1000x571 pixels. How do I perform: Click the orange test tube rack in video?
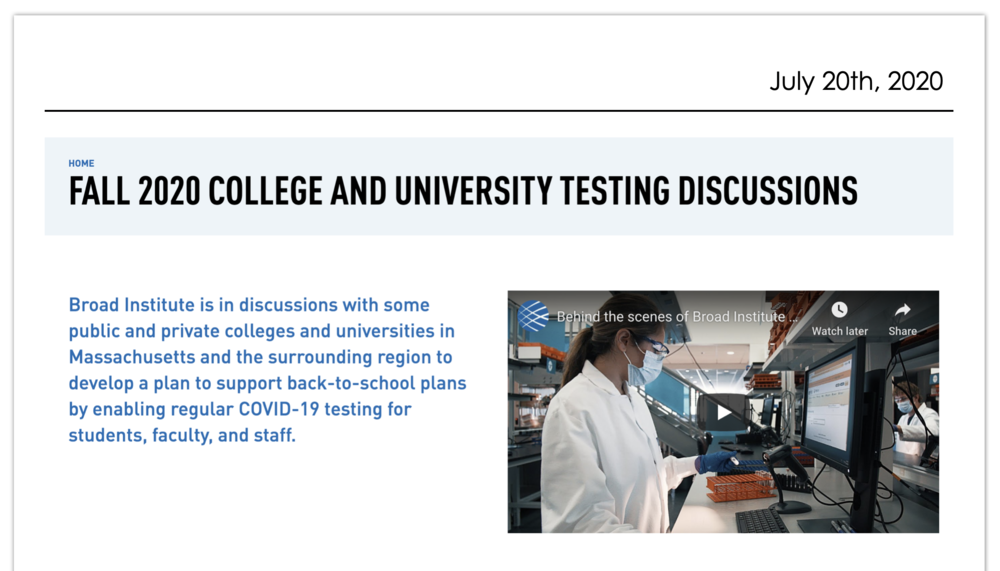740,485
